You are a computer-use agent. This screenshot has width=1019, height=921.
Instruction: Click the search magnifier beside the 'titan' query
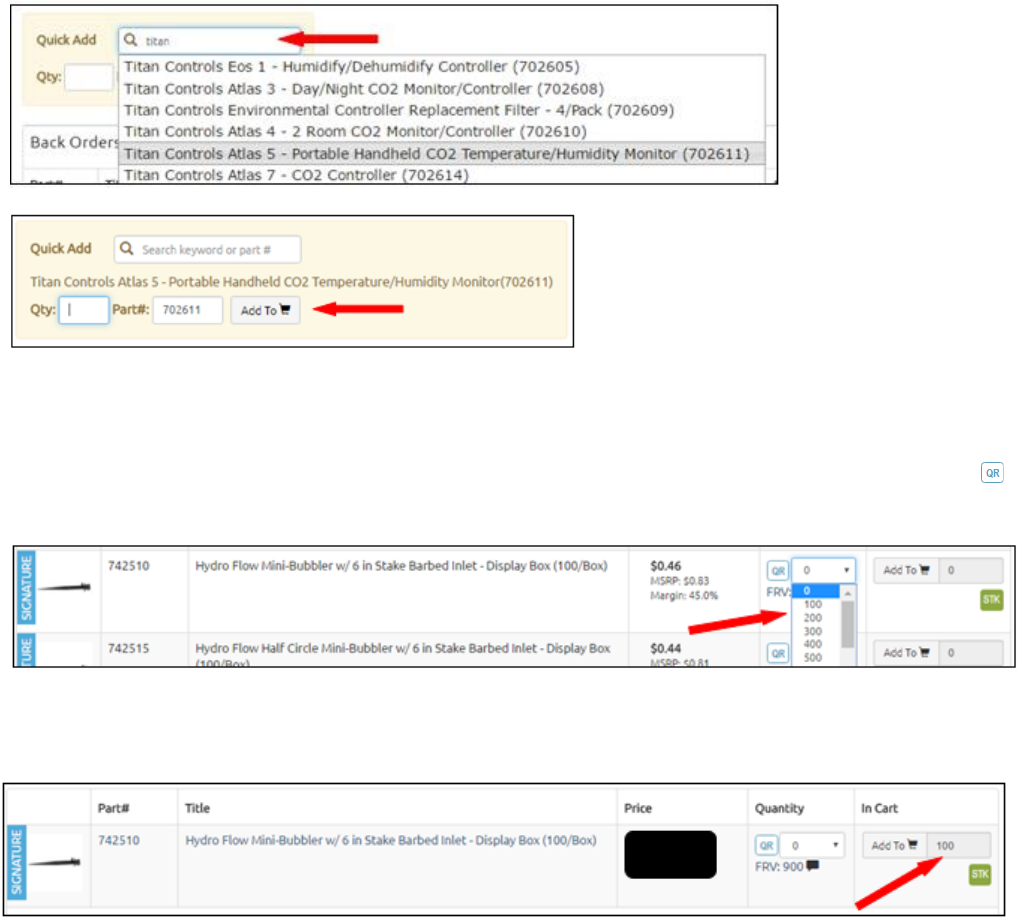(131, 40)
